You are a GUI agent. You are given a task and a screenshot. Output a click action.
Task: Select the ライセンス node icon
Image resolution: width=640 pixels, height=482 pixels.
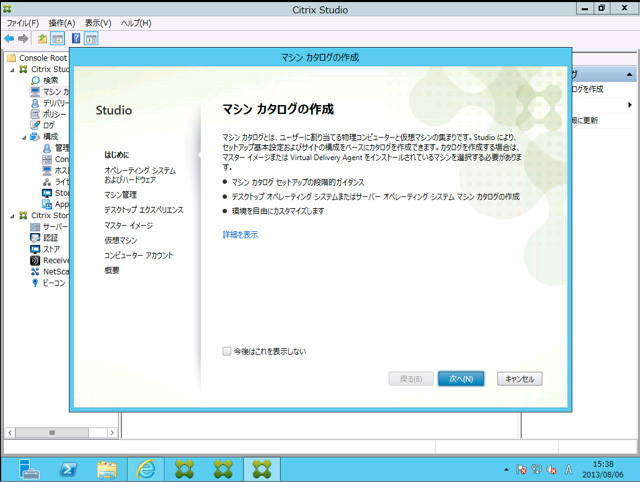tap(47, 182)
